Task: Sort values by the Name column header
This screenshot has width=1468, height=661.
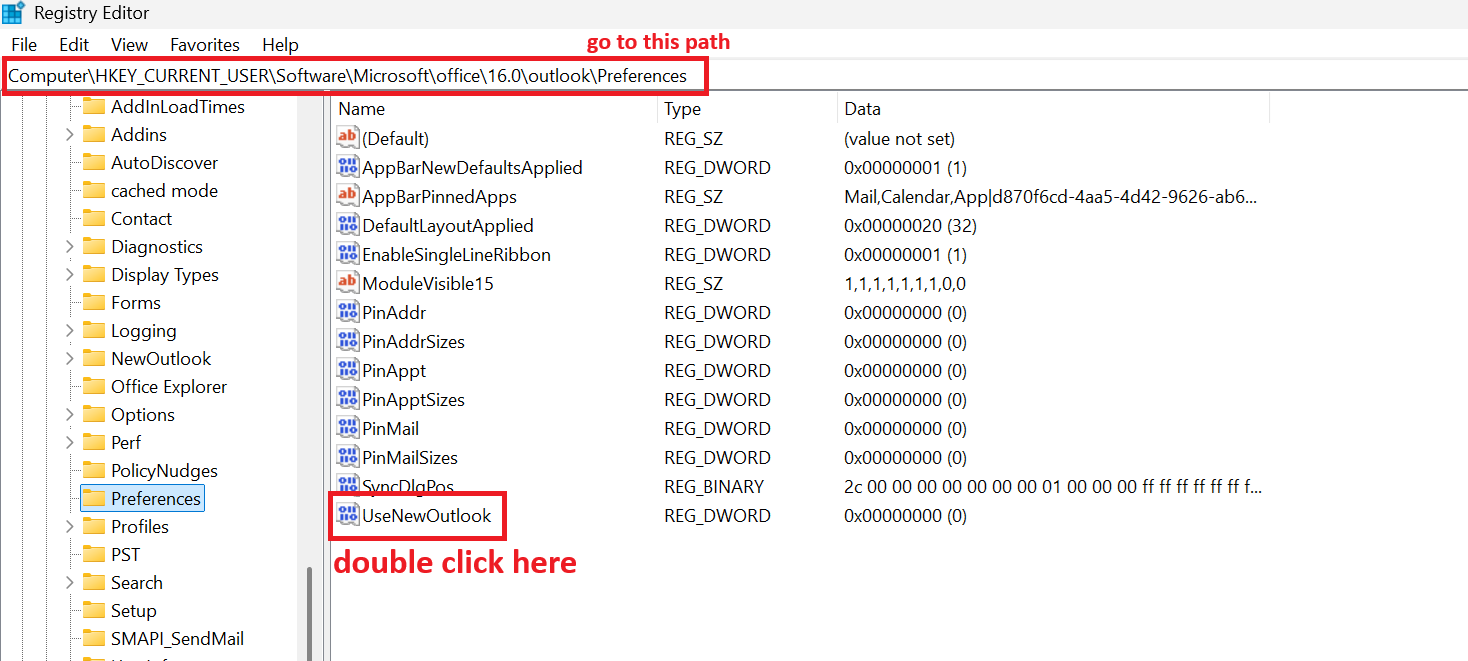Action: (494, 108)
